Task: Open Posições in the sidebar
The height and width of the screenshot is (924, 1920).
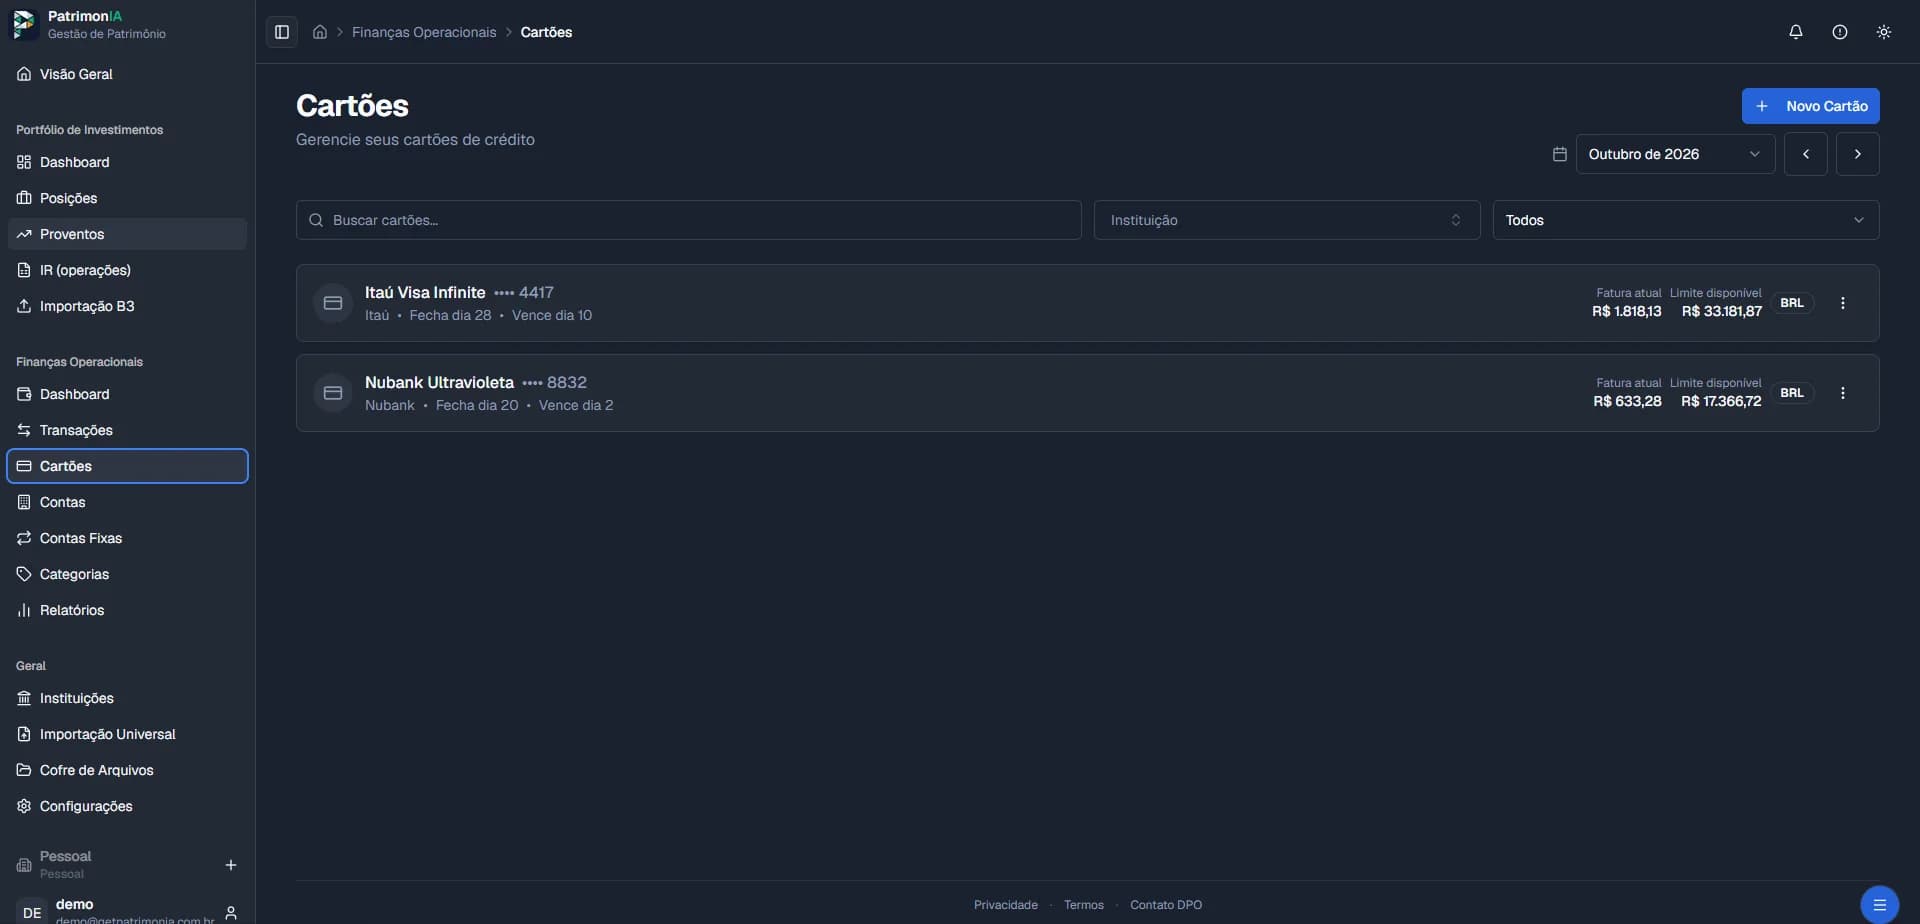Action: coord(127,198)
